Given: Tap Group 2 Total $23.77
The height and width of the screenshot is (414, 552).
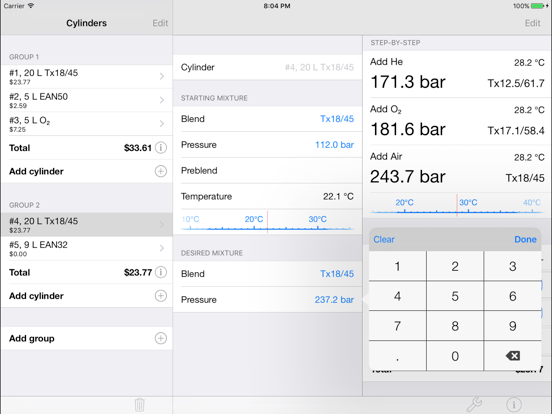Looking at the screenshot, I should [87, 272].
